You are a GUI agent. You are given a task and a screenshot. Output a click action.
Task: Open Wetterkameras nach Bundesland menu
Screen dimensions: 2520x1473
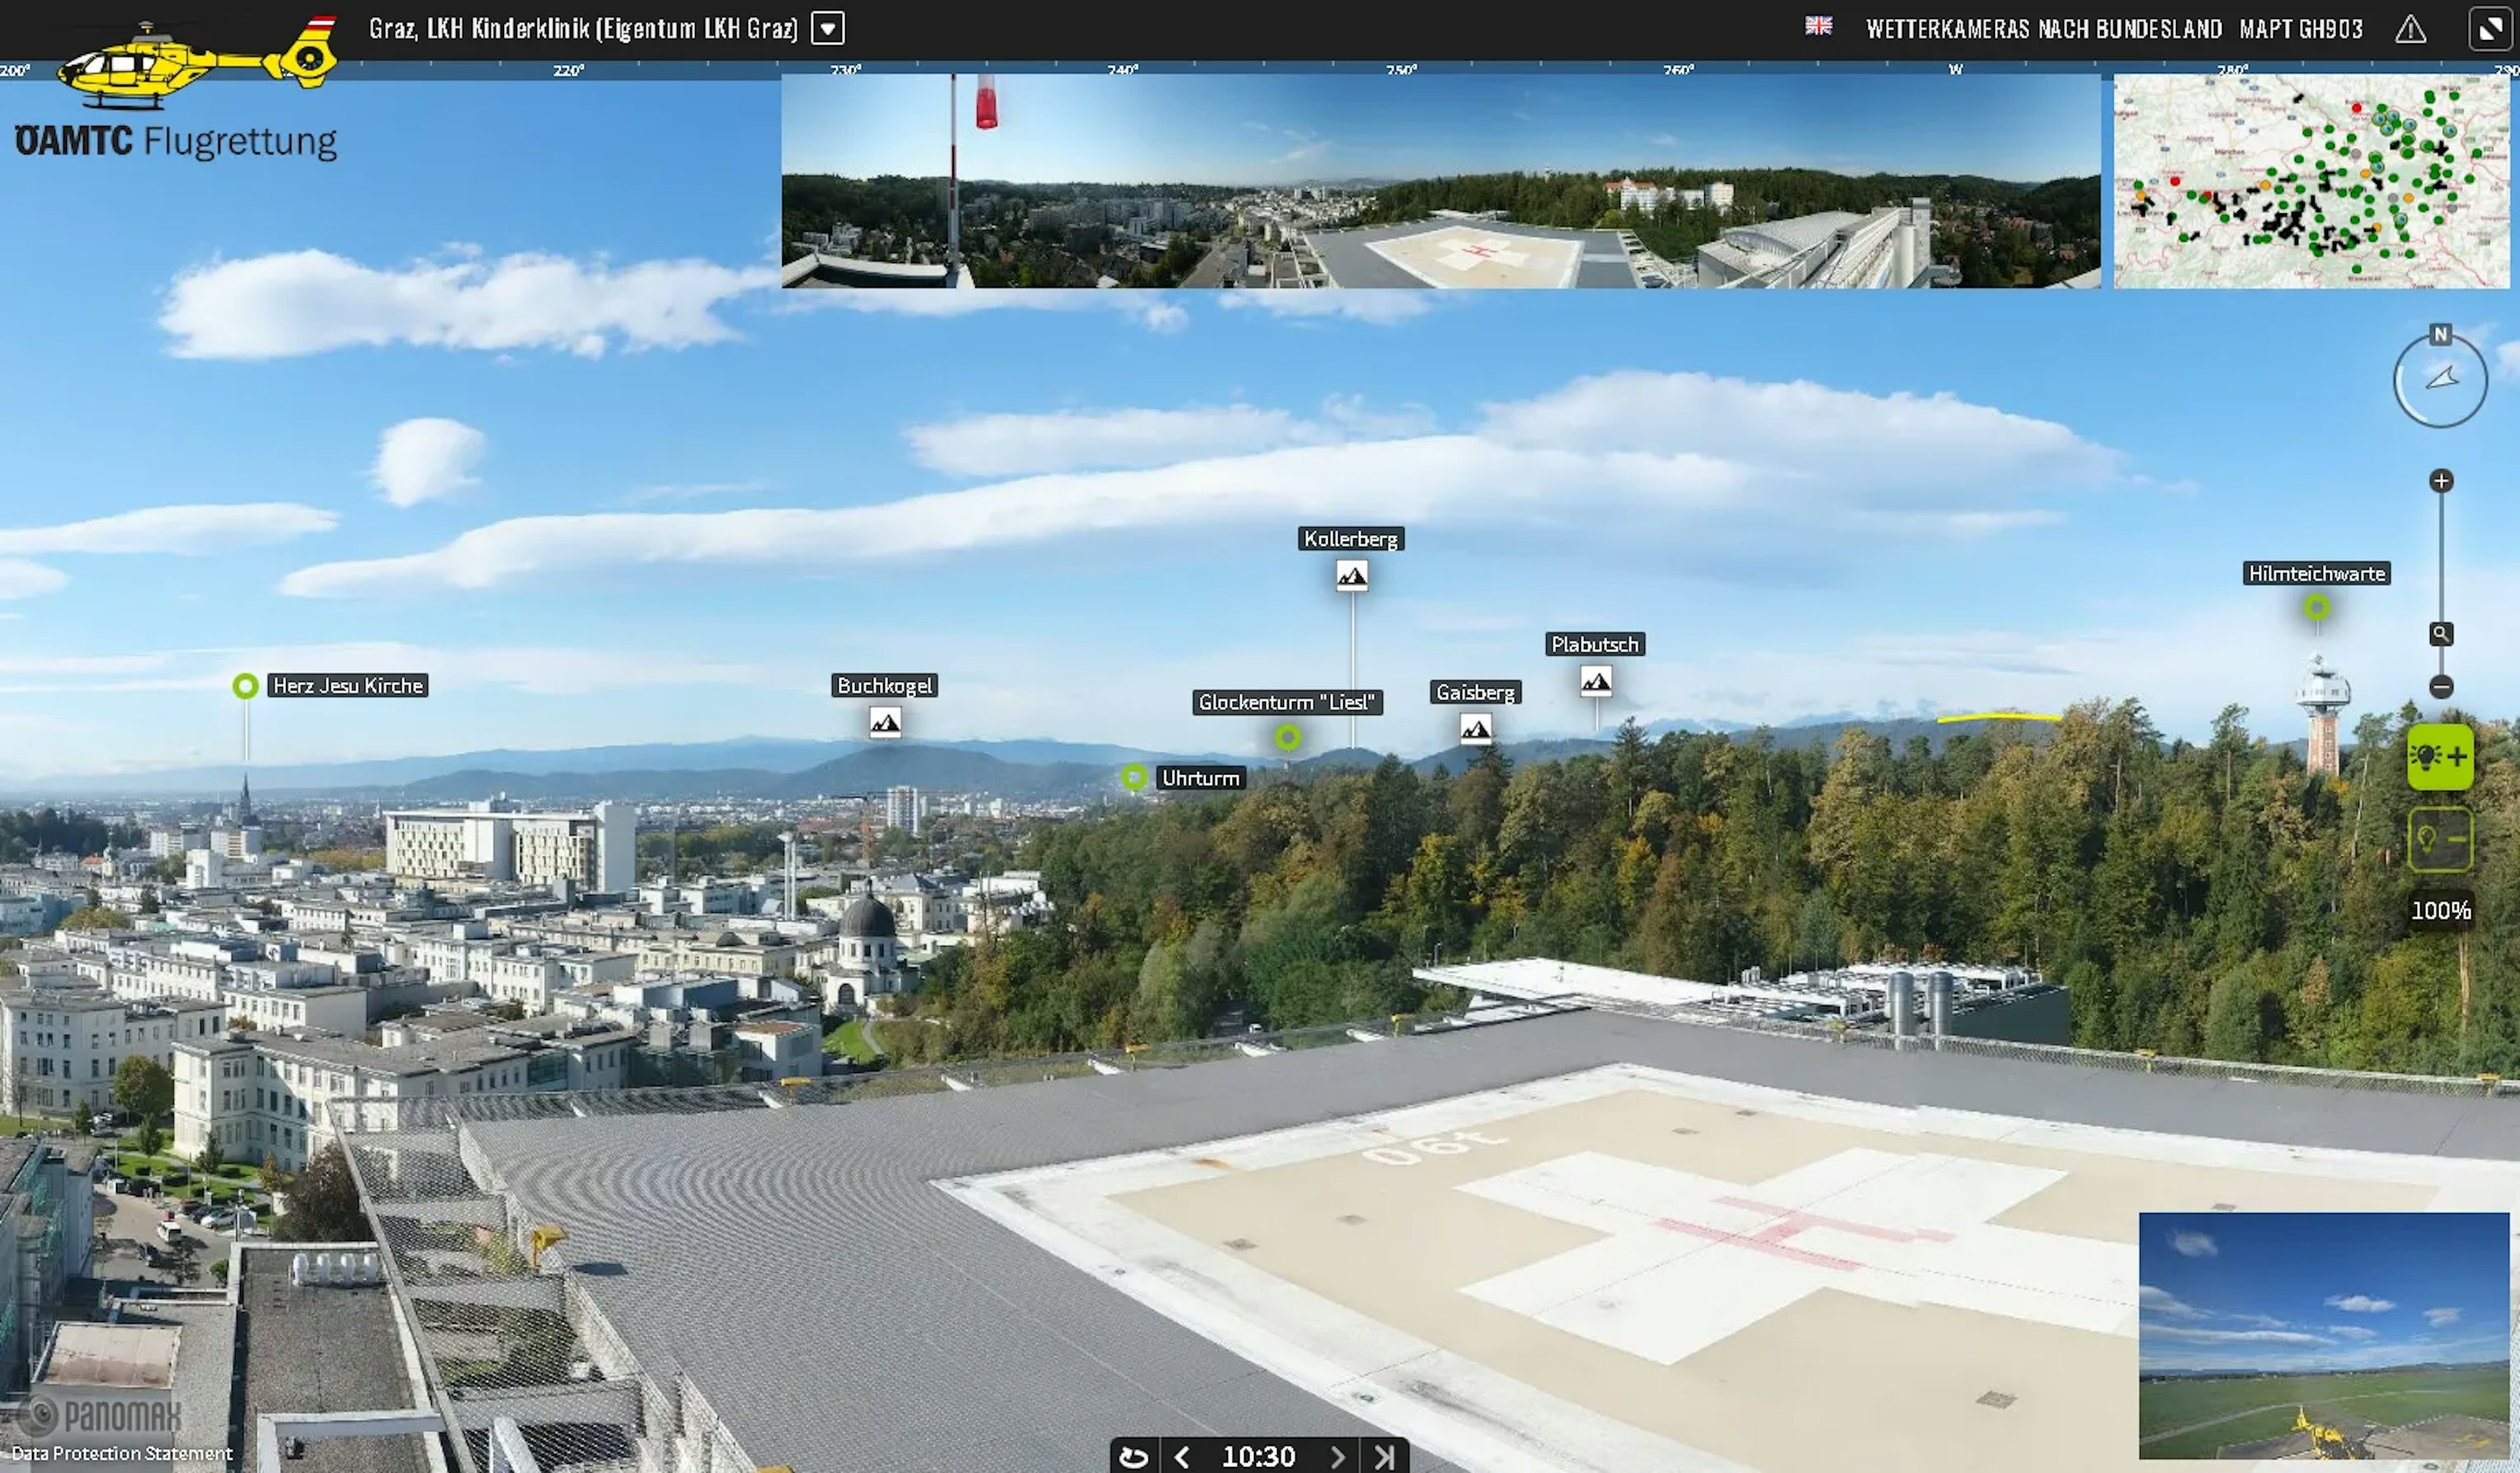pos(2043,29)
